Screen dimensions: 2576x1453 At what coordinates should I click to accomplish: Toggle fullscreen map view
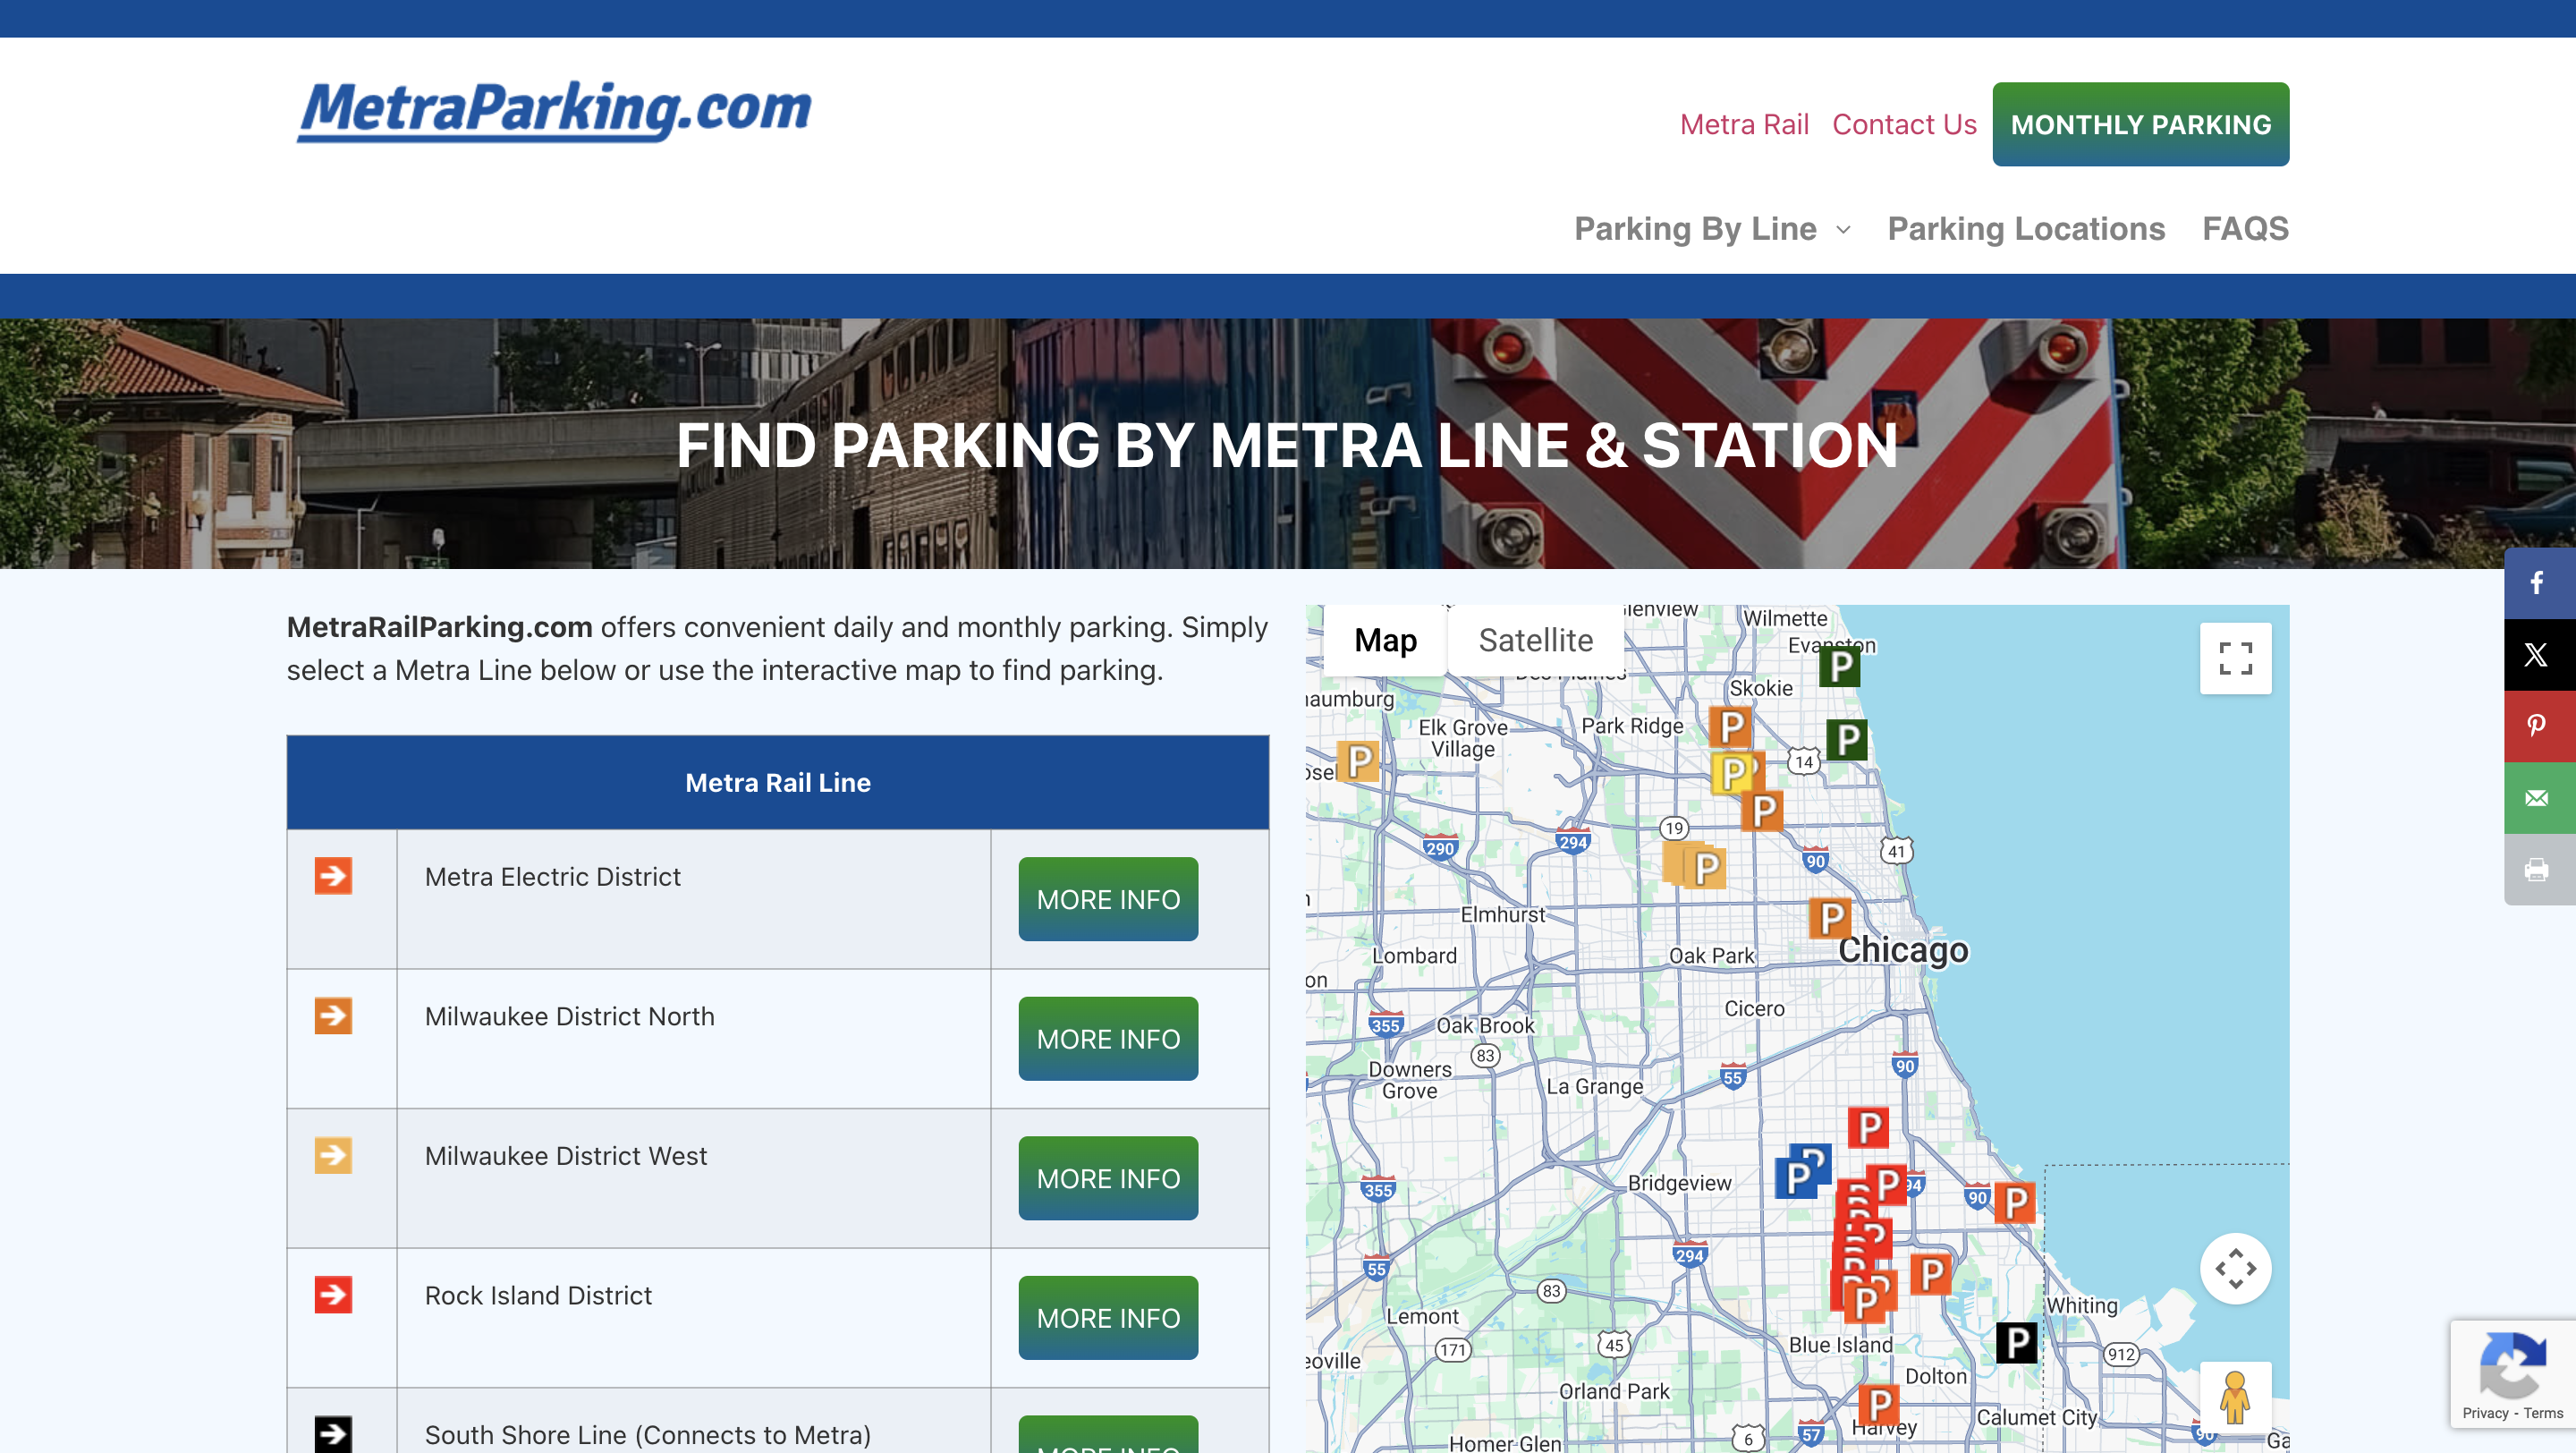(2235, 659)
